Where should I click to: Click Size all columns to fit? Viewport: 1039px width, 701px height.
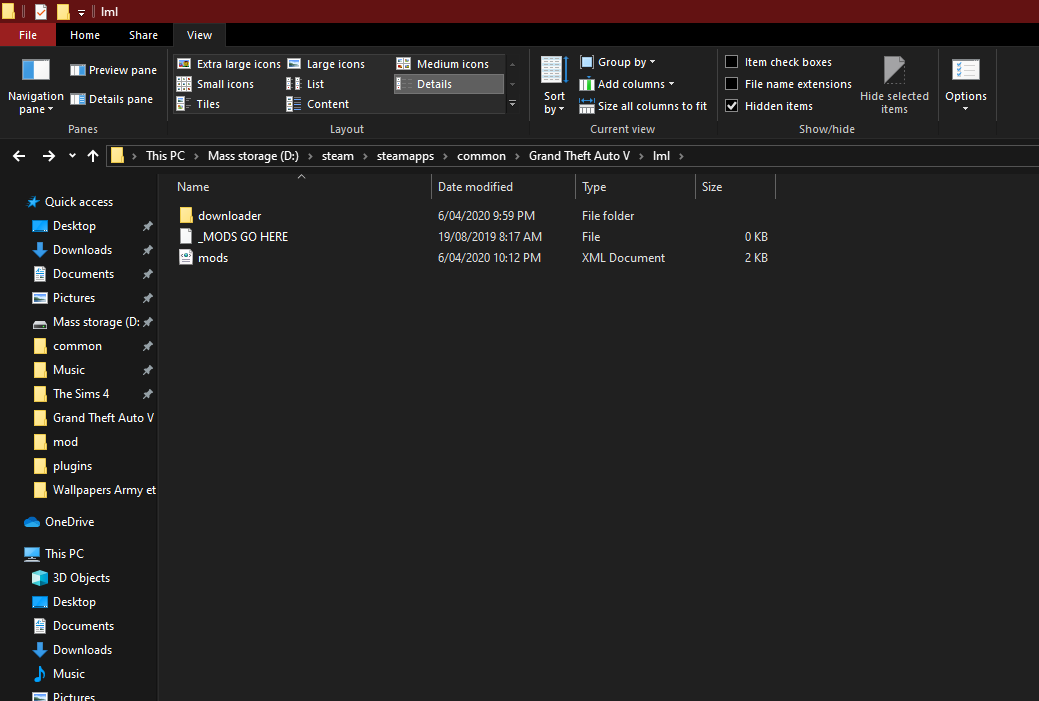tap(643, 106)
